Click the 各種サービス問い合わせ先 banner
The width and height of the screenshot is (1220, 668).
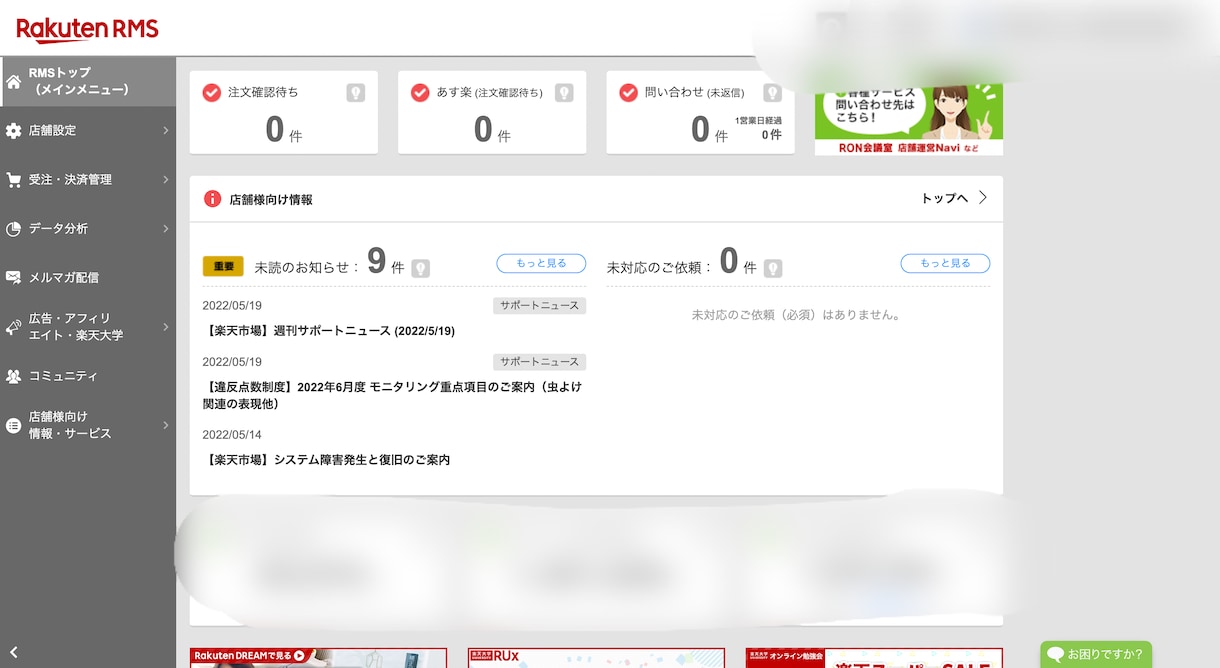909,120
